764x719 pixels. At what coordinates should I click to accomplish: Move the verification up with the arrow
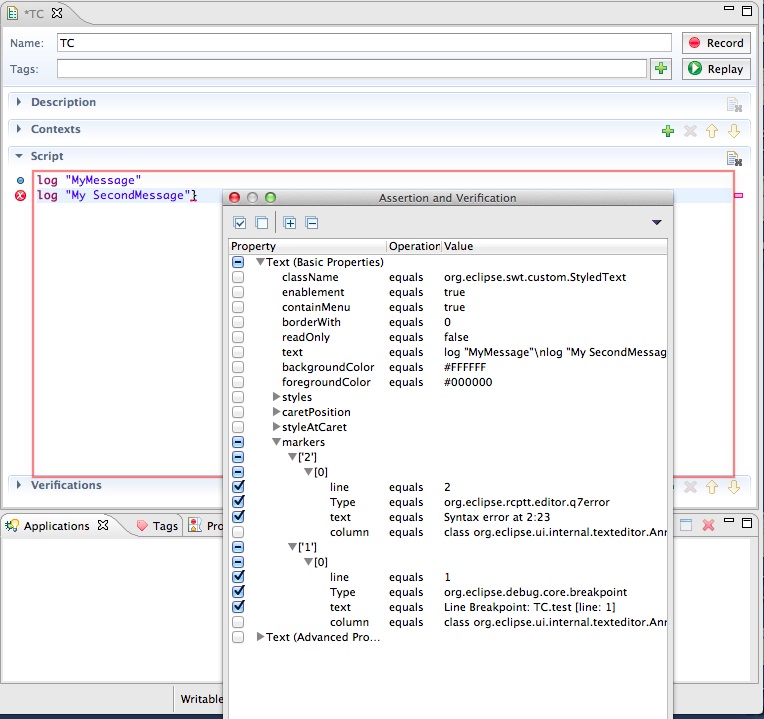pos(712,487)
